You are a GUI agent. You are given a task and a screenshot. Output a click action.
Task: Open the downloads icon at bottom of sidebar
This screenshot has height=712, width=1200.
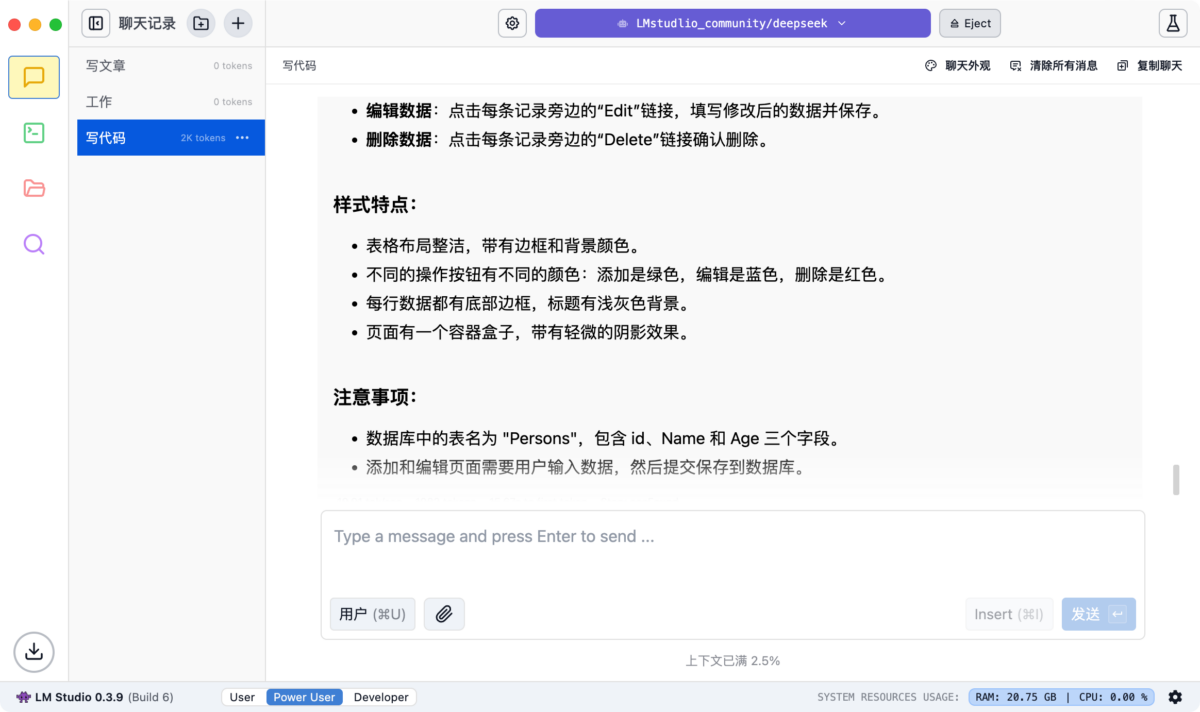[34, 652]
